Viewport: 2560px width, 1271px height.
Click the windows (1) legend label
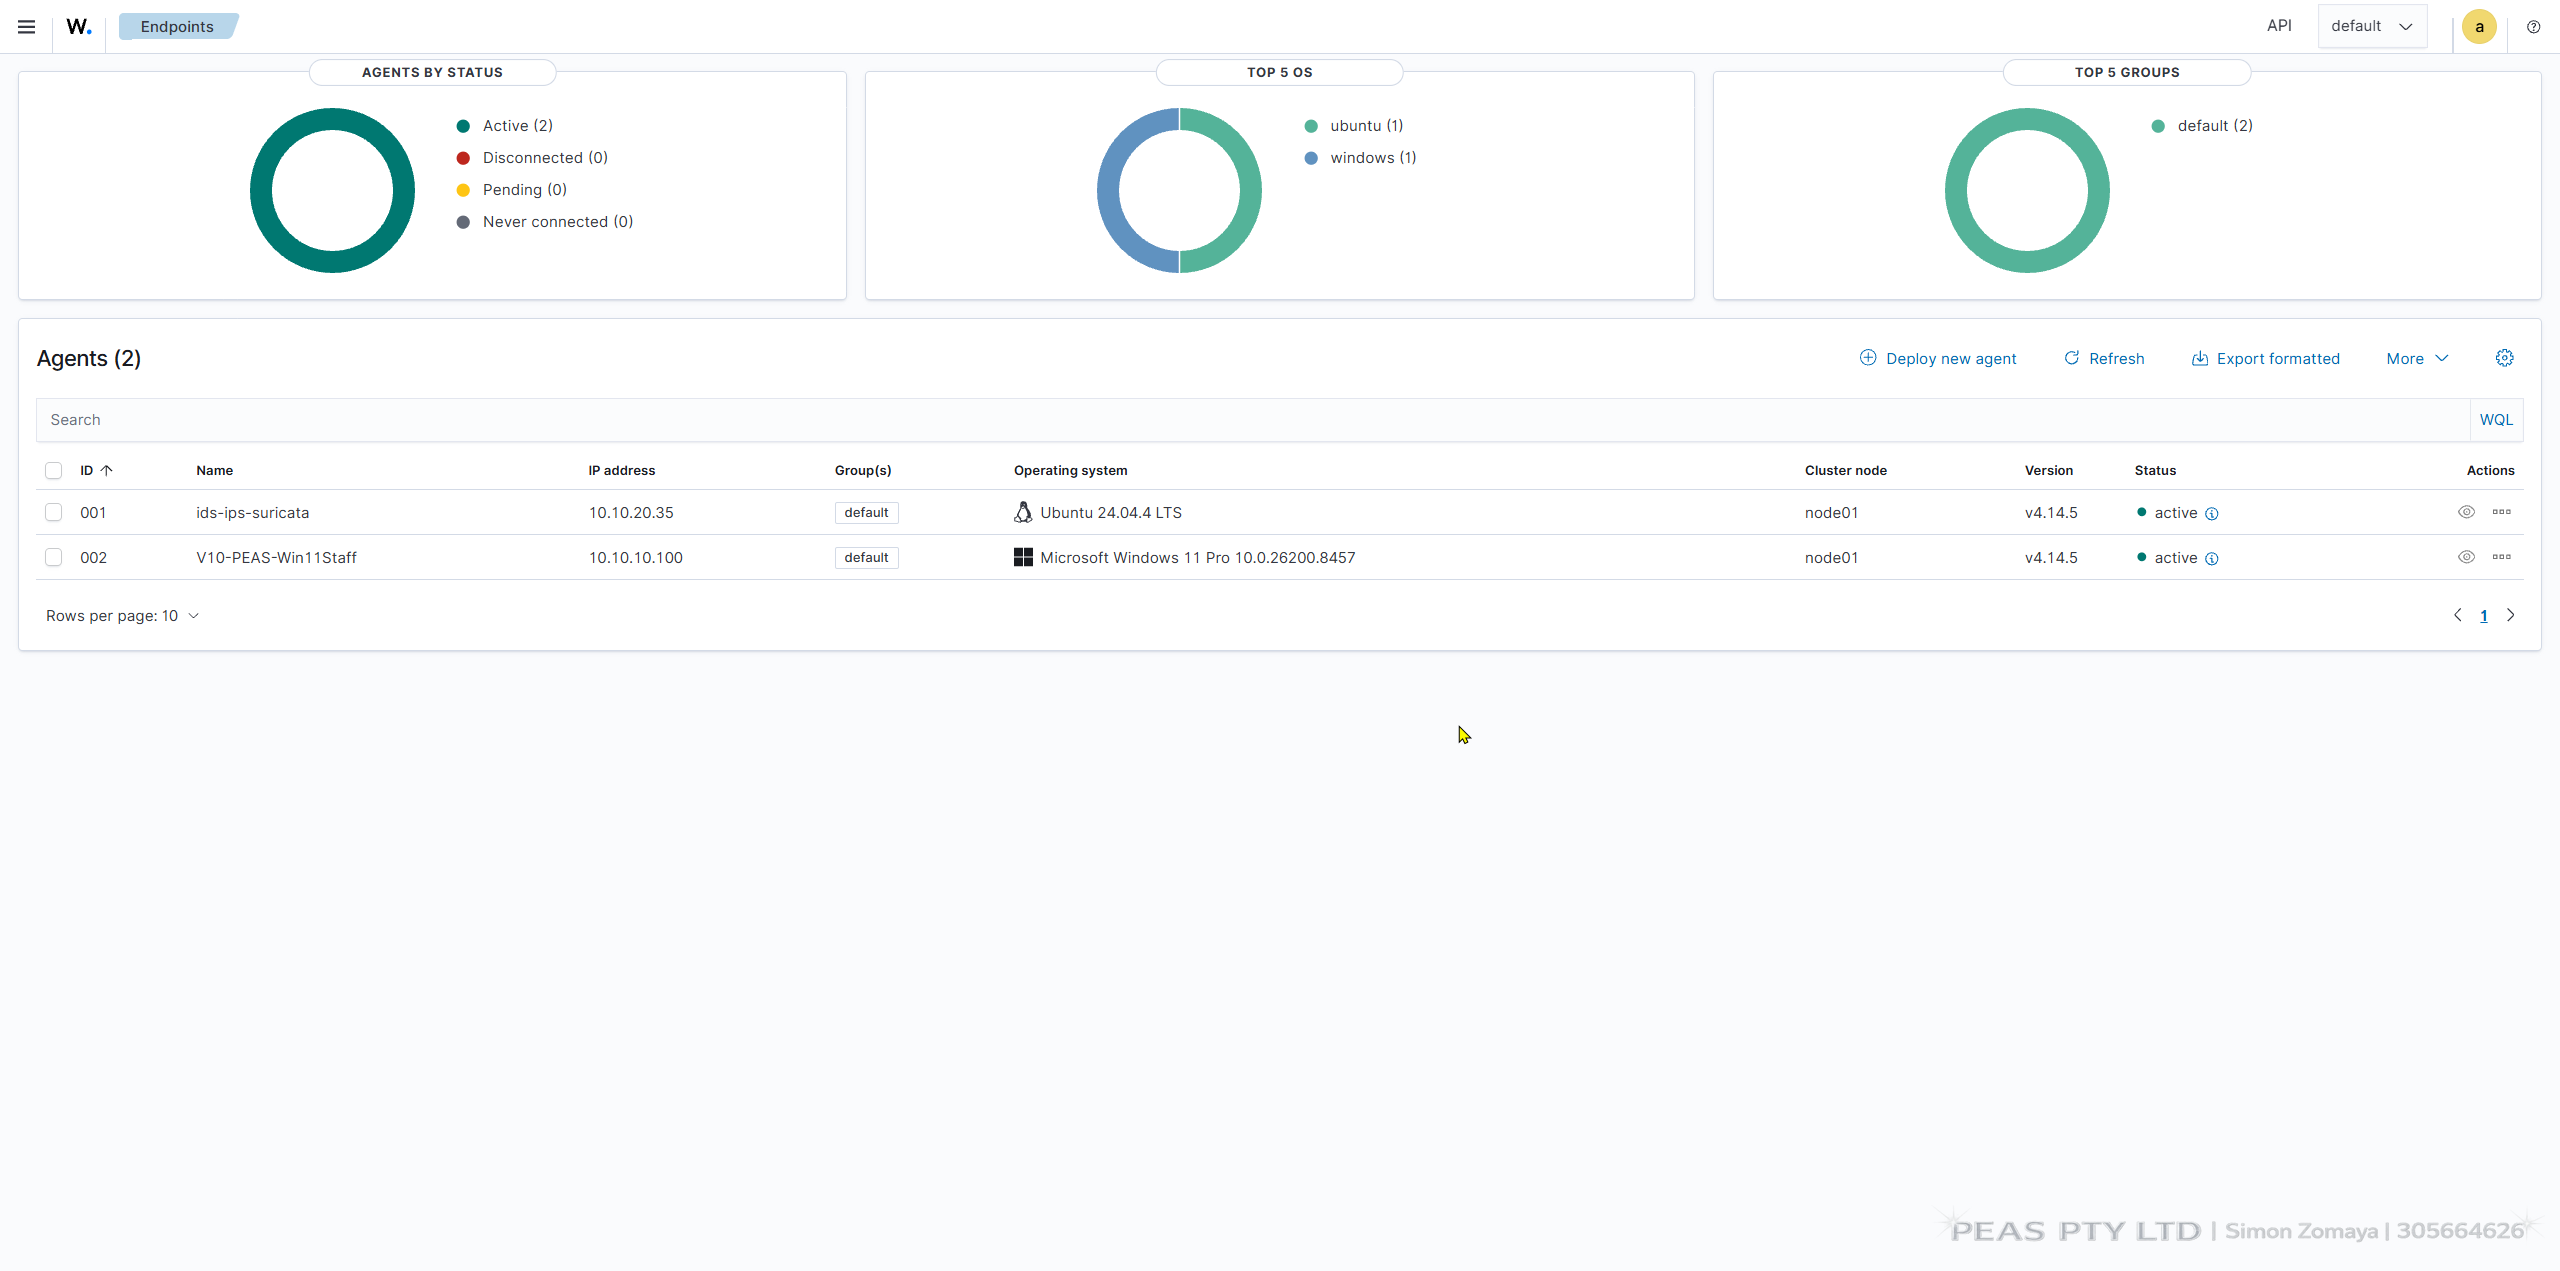[x=1373, y=158]
